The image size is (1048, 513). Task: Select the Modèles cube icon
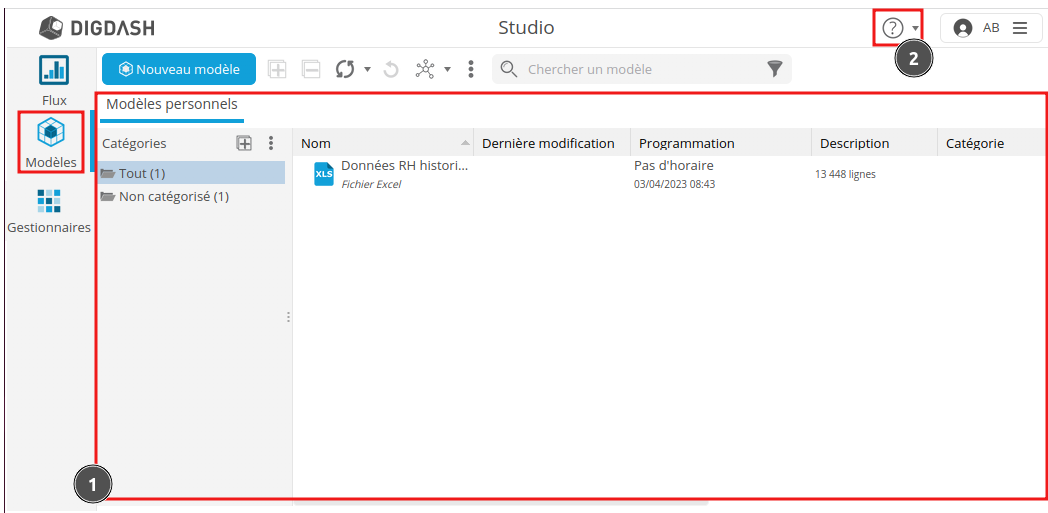pos(51,132)
